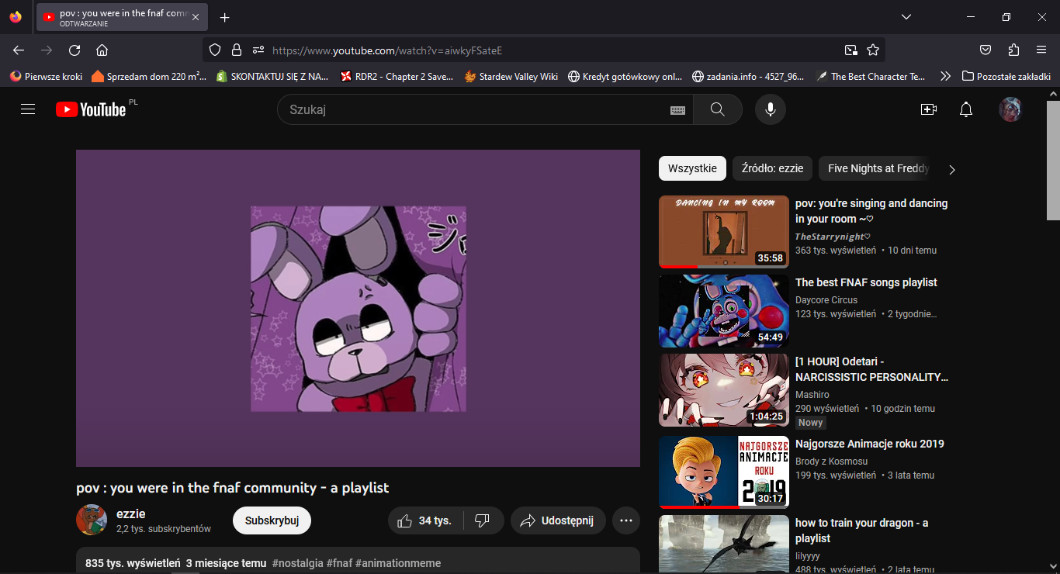The height and width of the screenshot is (574, 1060).
Task: Open the on-screen keyboard in search box
Action: pyautogui.click(x=678, y=110)
